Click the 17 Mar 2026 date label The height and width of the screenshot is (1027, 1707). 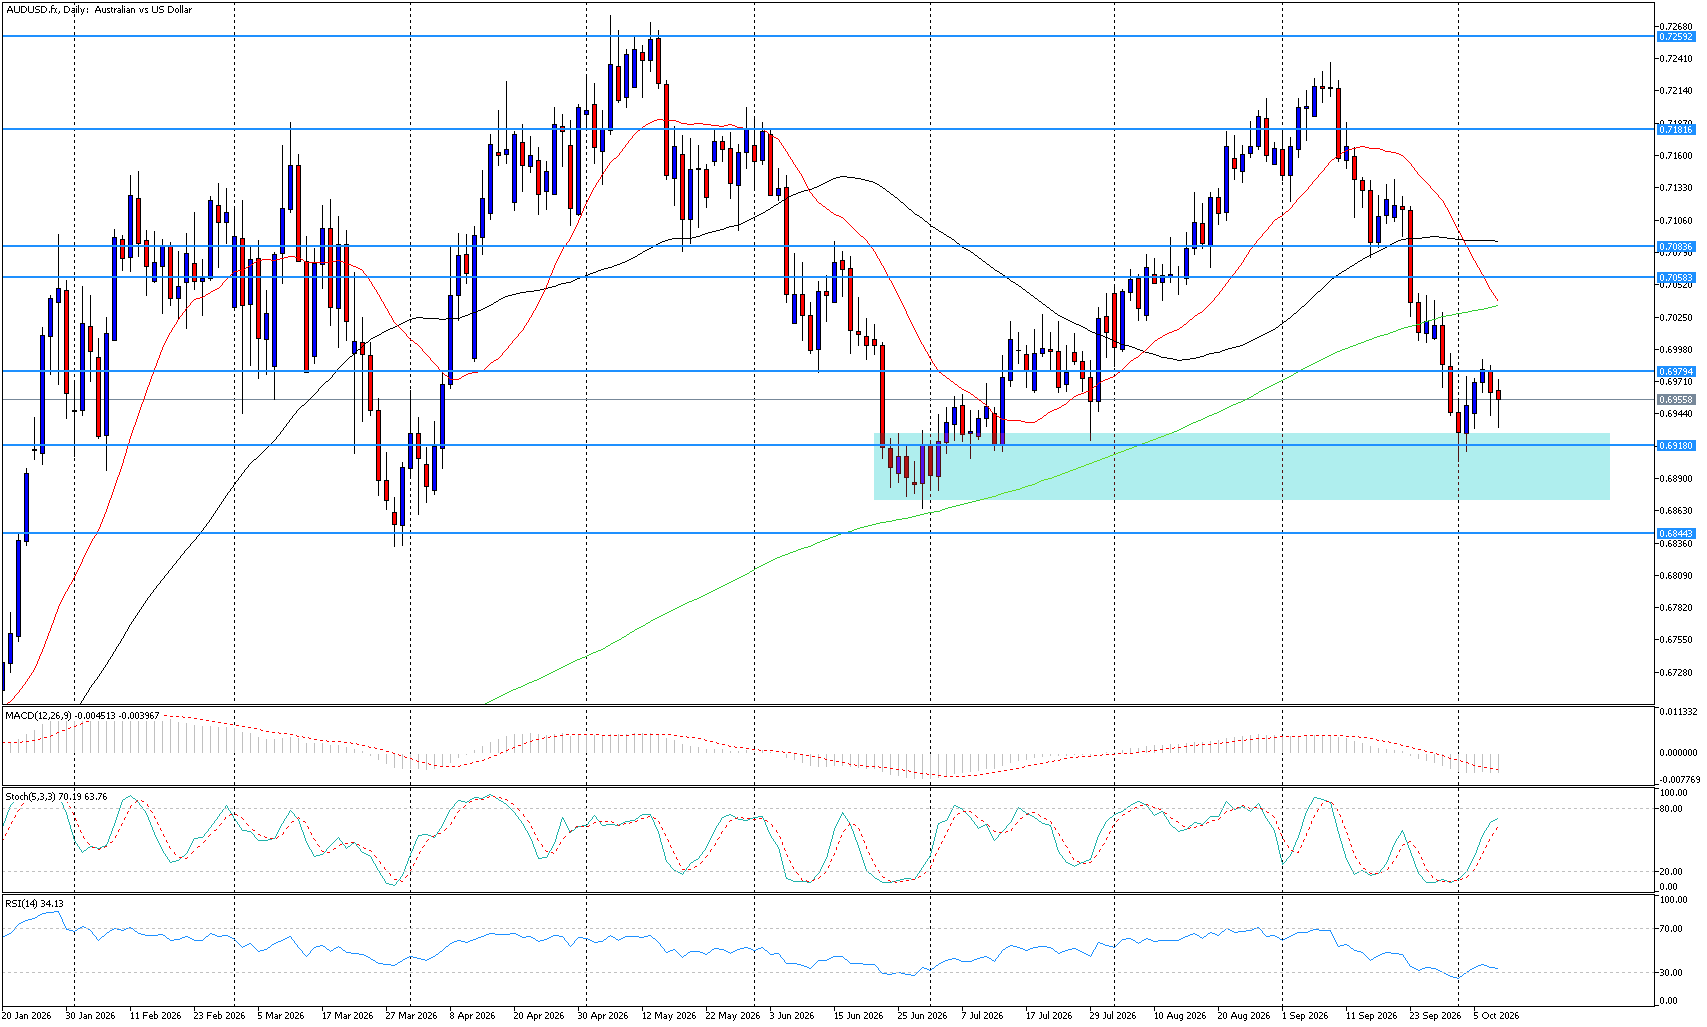coord(347,1016)
